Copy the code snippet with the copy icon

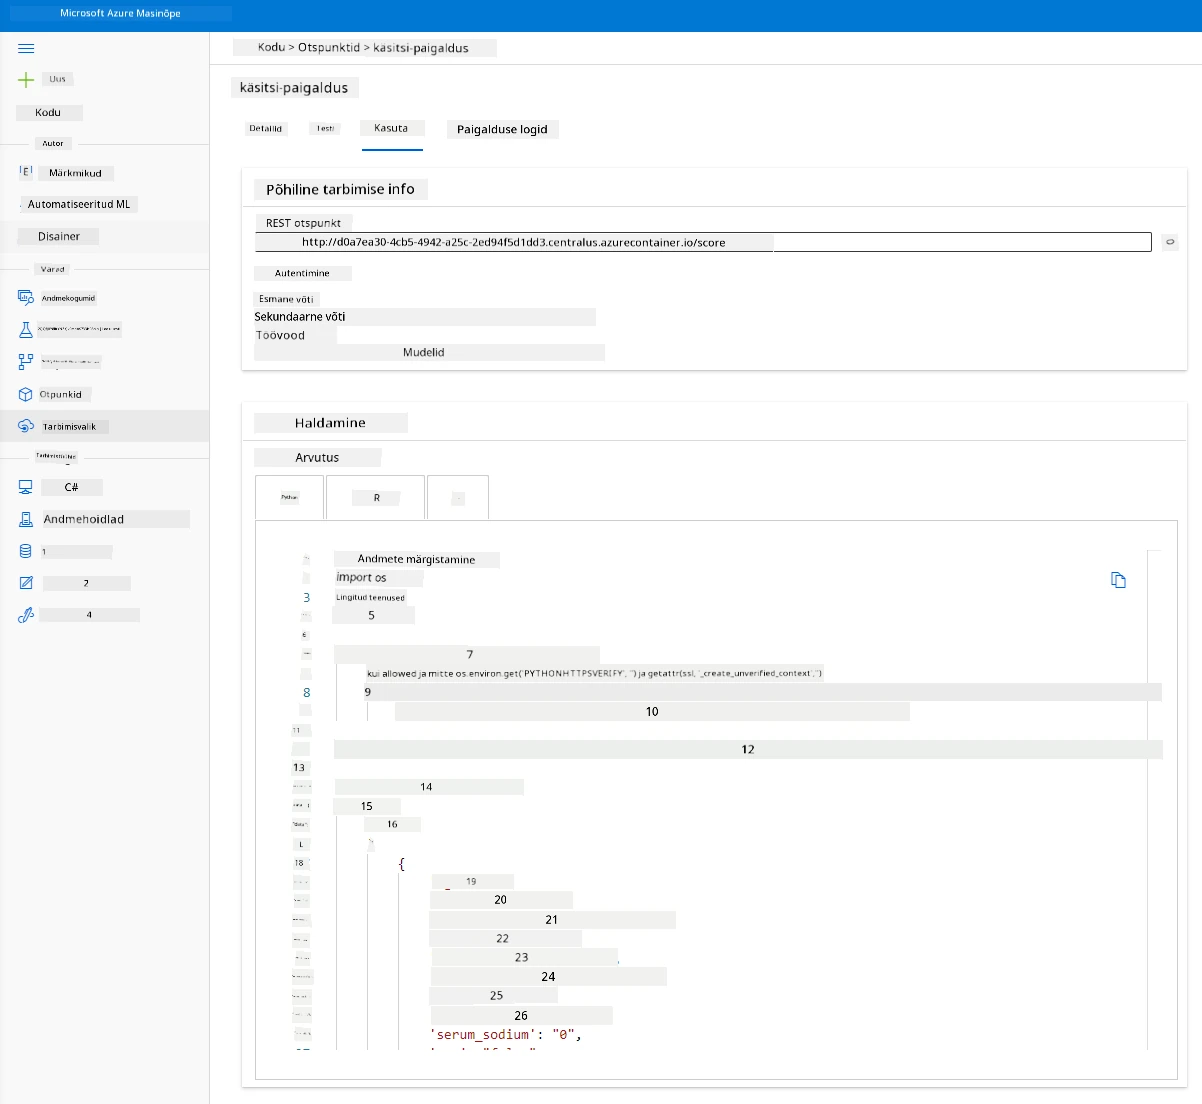pos(1118,580)
